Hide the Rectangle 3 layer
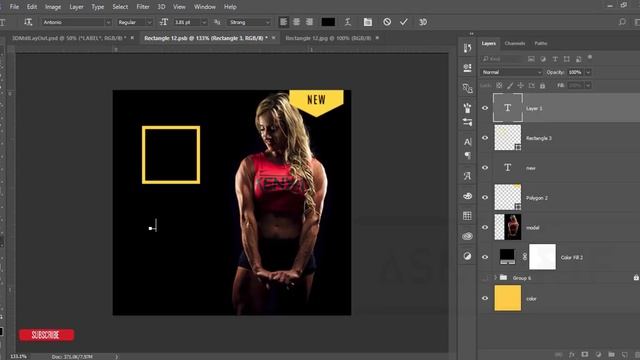640x360 pixels. [x=485, y=138]
